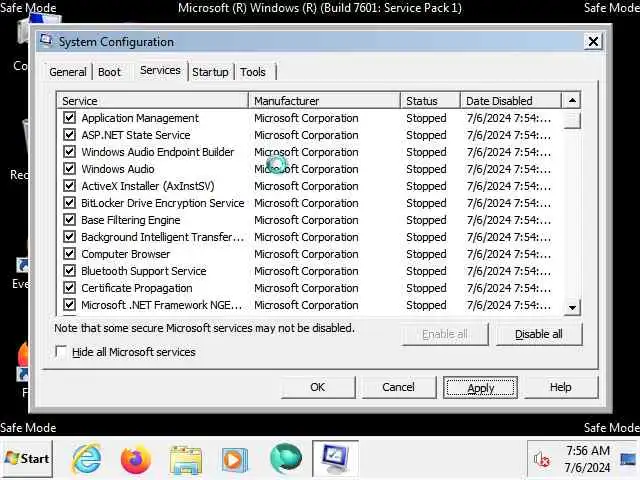Open Internet Explorer from the taskbar

(x=87, y=458)
